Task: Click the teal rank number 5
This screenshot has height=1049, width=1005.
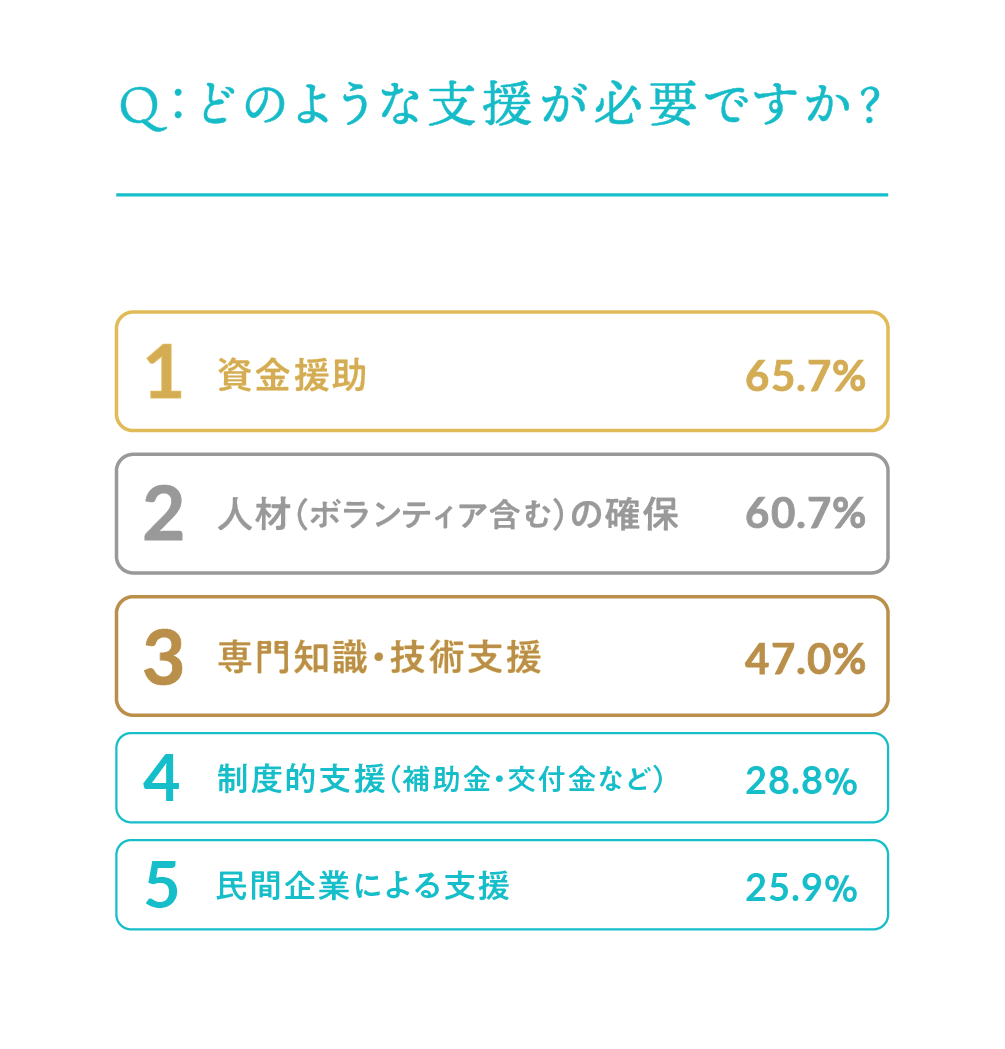Action: [x=162, y=886]
